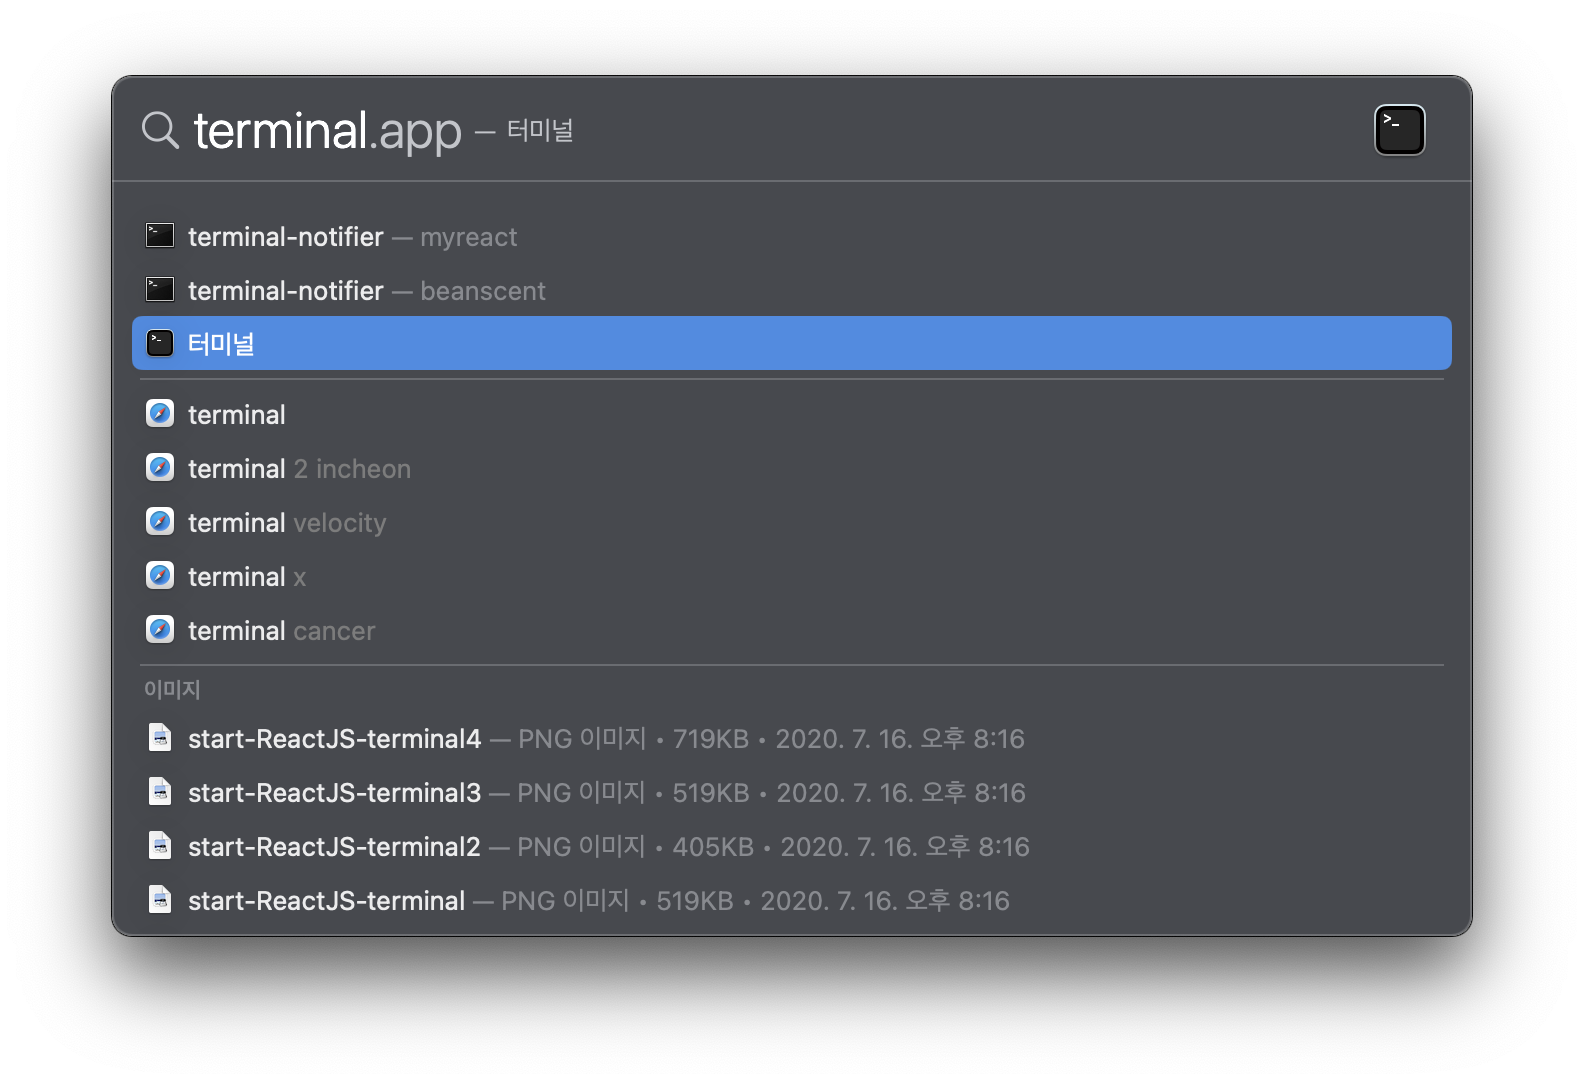Click the Safari icon beside 'terminal' suggestion
1584x1084 pixels.
click(x=160, y=414)
